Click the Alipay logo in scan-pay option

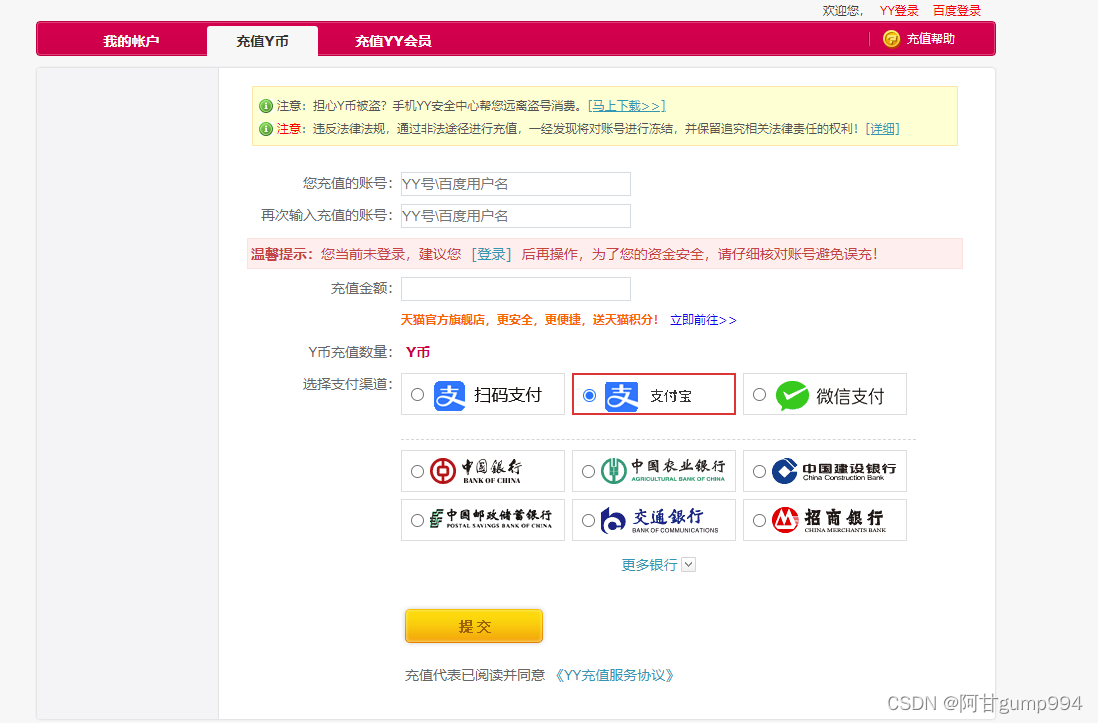click(x=450, y=396)
